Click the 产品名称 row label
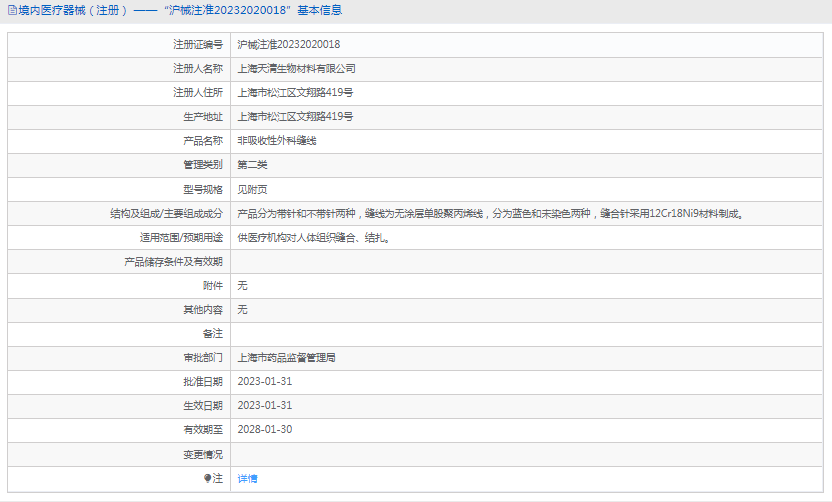832x502 pixels. 203,141
